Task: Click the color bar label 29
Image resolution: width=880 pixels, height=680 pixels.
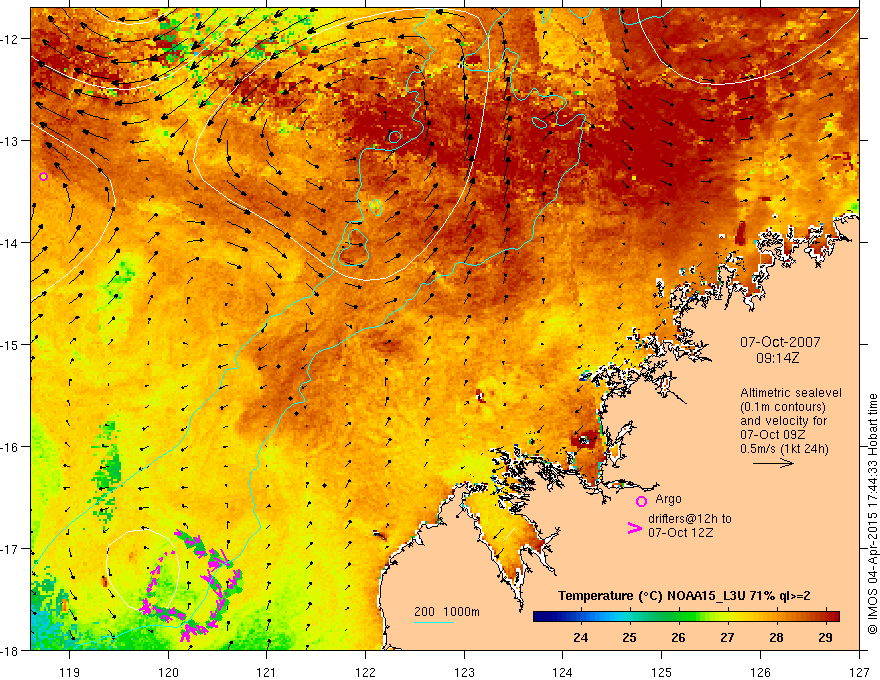Action: pyautogui.click(x=825, y=637)
